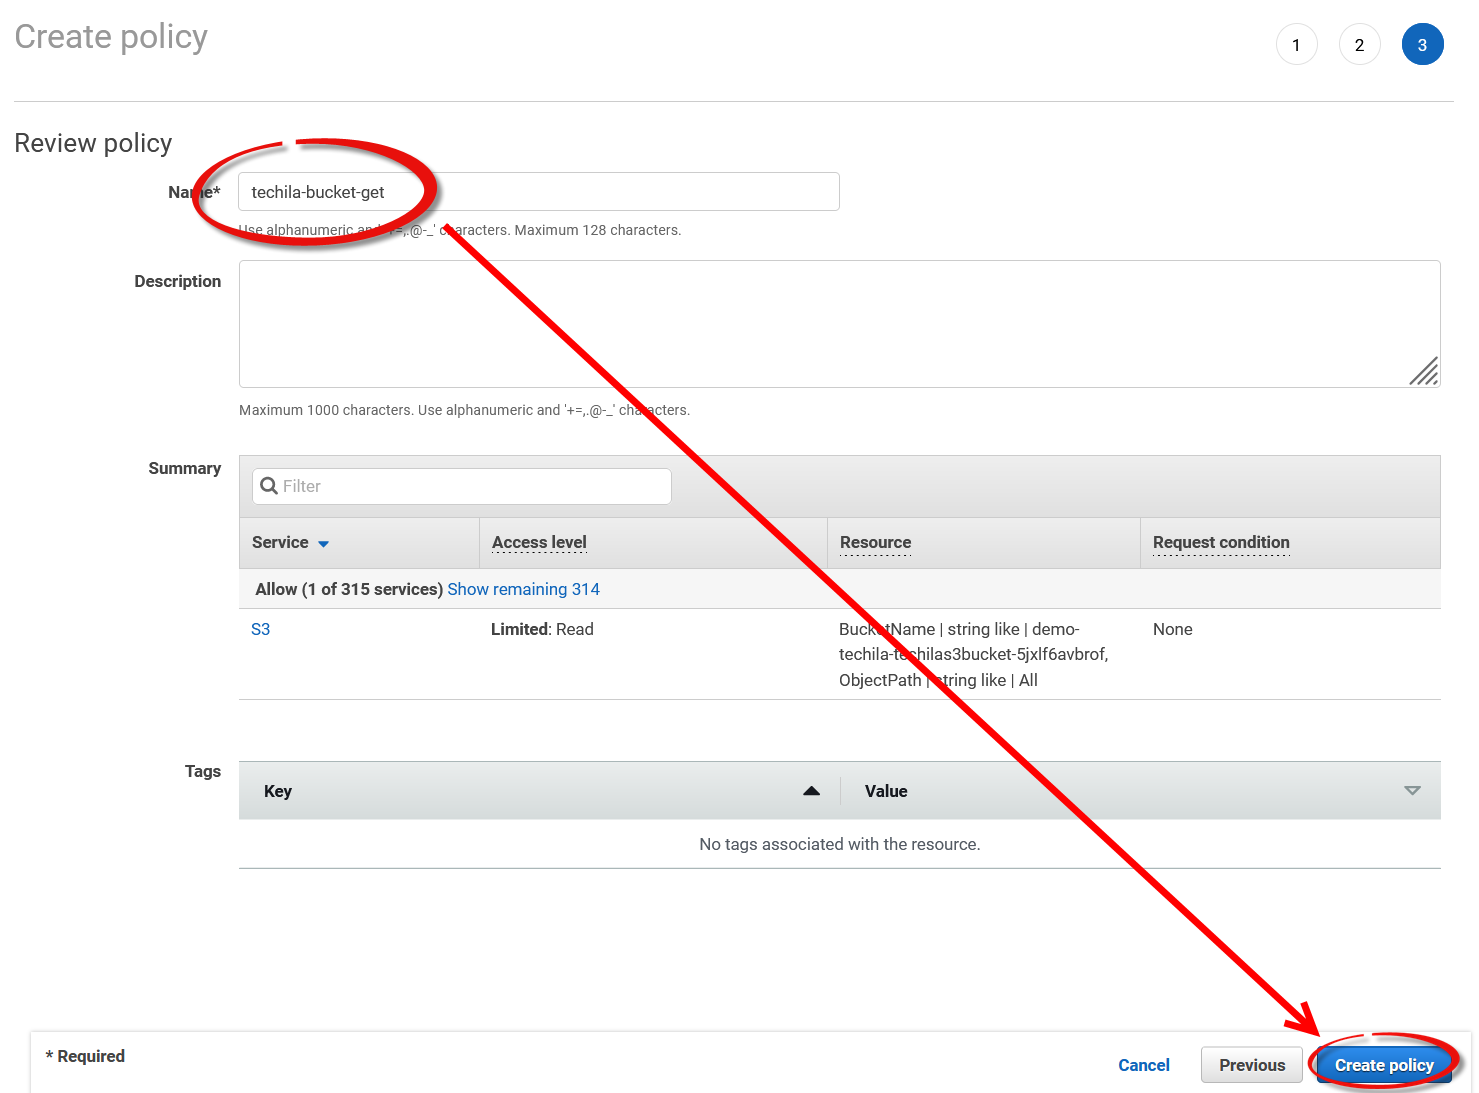Click the Value column sort arrow
The height and width of the screenshot is (1093, 1479).
1412,791
